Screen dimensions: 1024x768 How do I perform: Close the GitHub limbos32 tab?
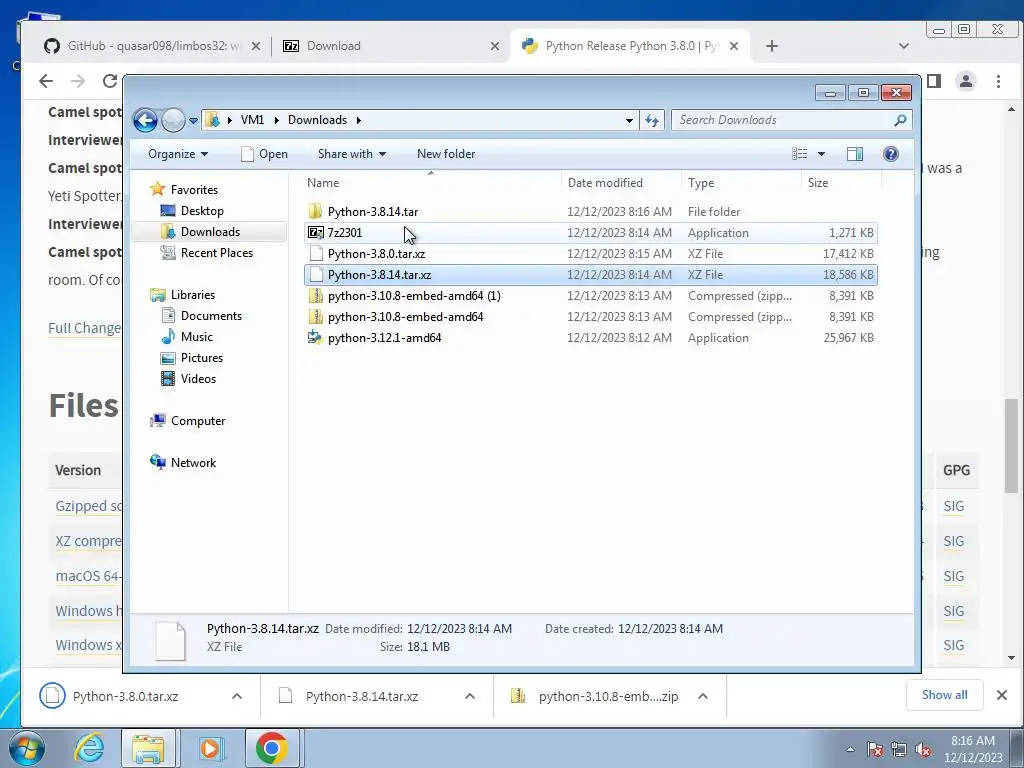point(256,46)
